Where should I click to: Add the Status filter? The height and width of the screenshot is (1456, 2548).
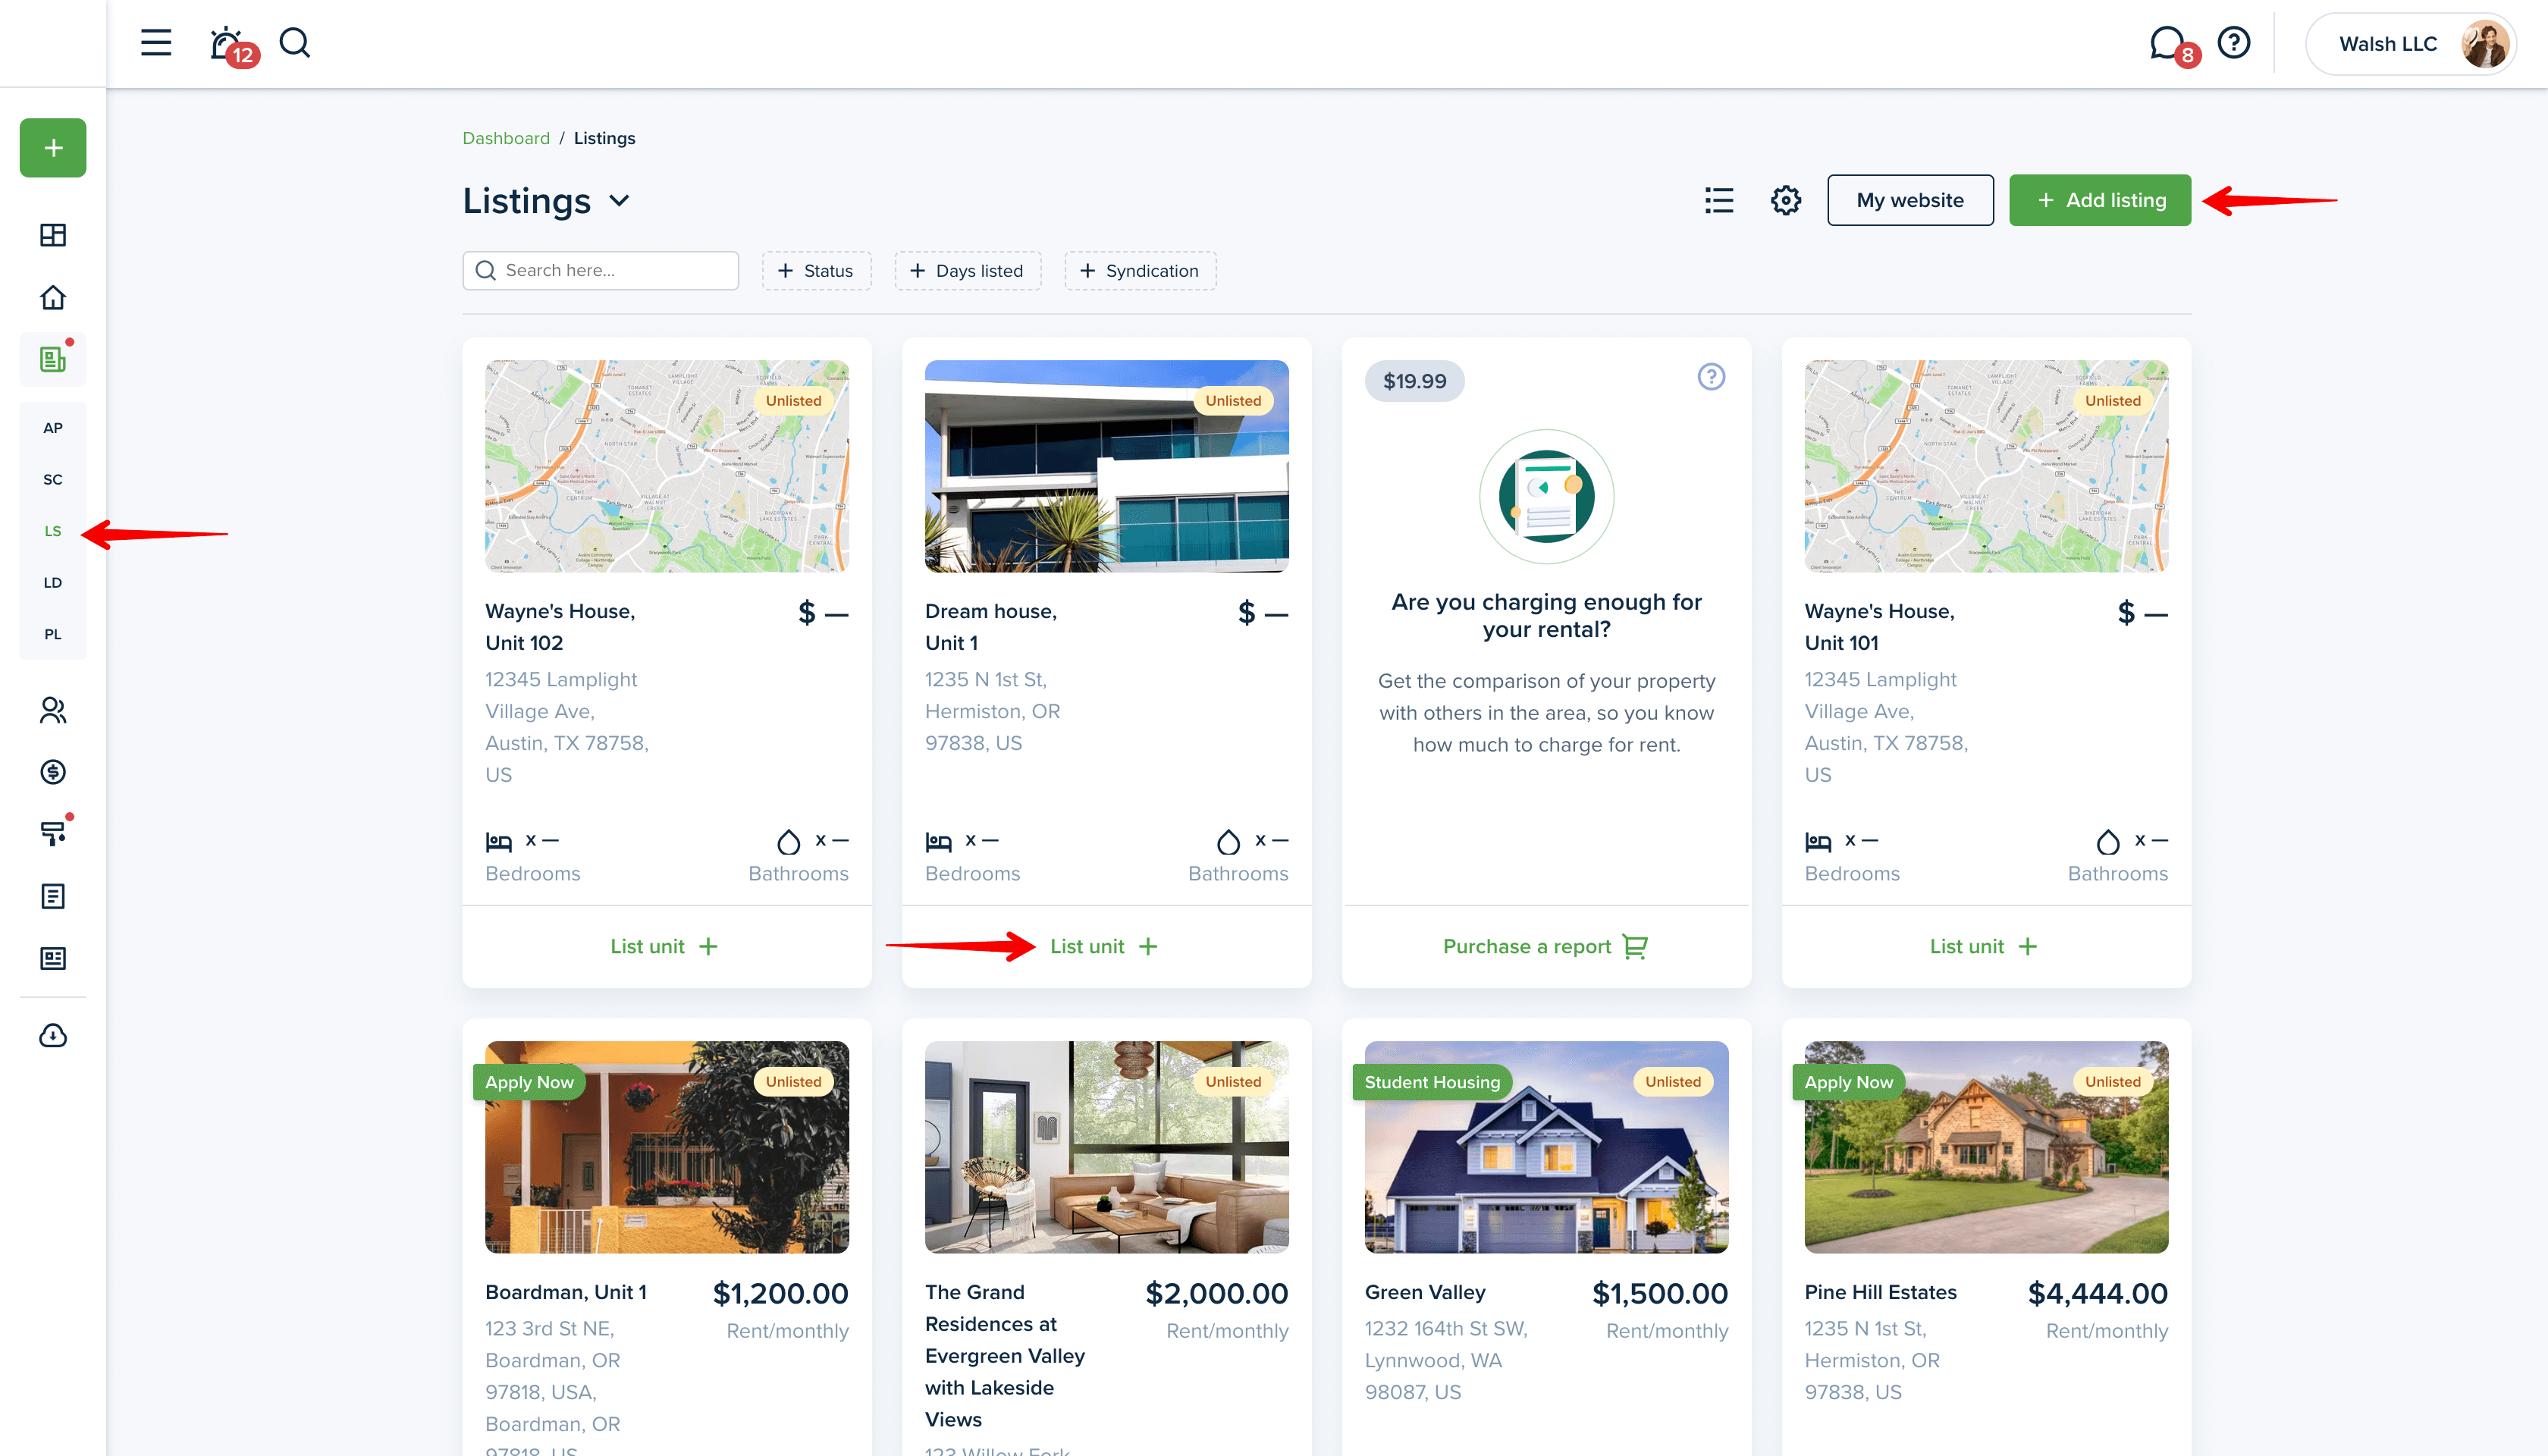click(816, 271)
